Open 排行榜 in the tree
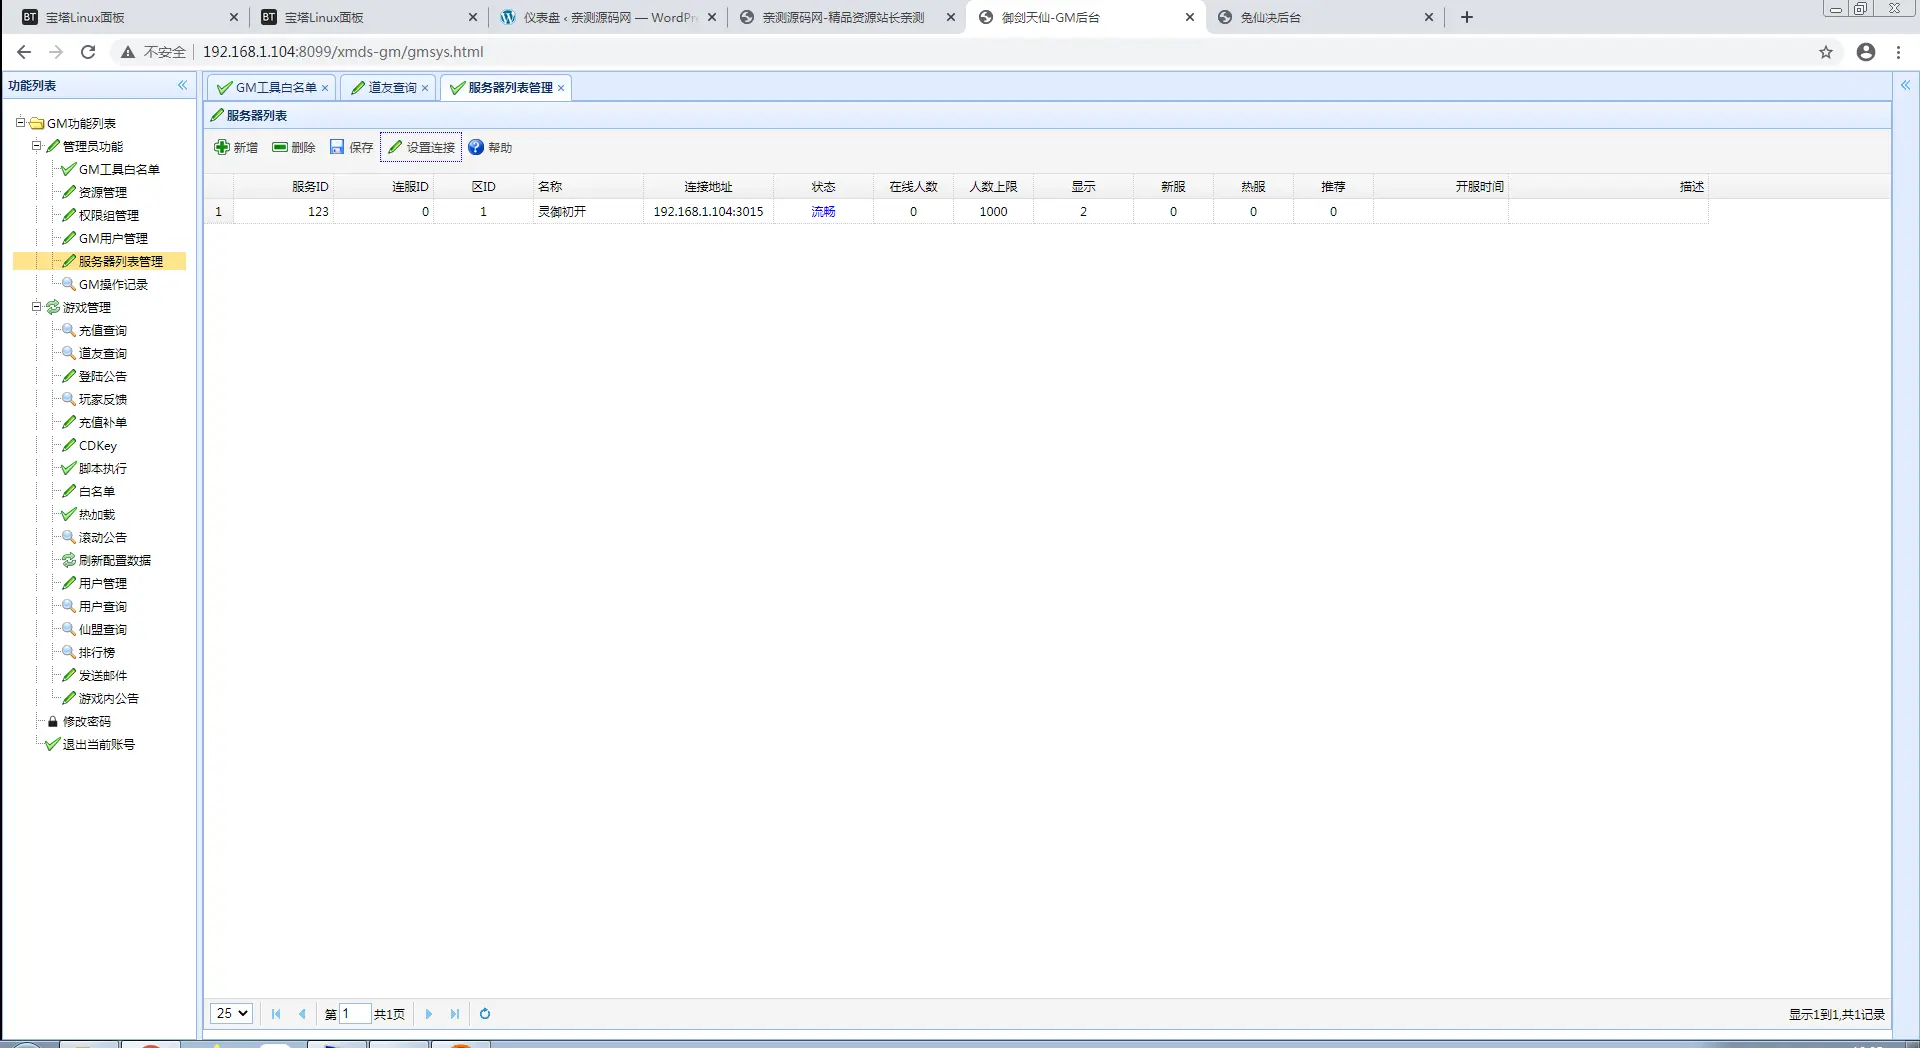This screenshot has width=1920, height=1048. click(x=96, y=652)
